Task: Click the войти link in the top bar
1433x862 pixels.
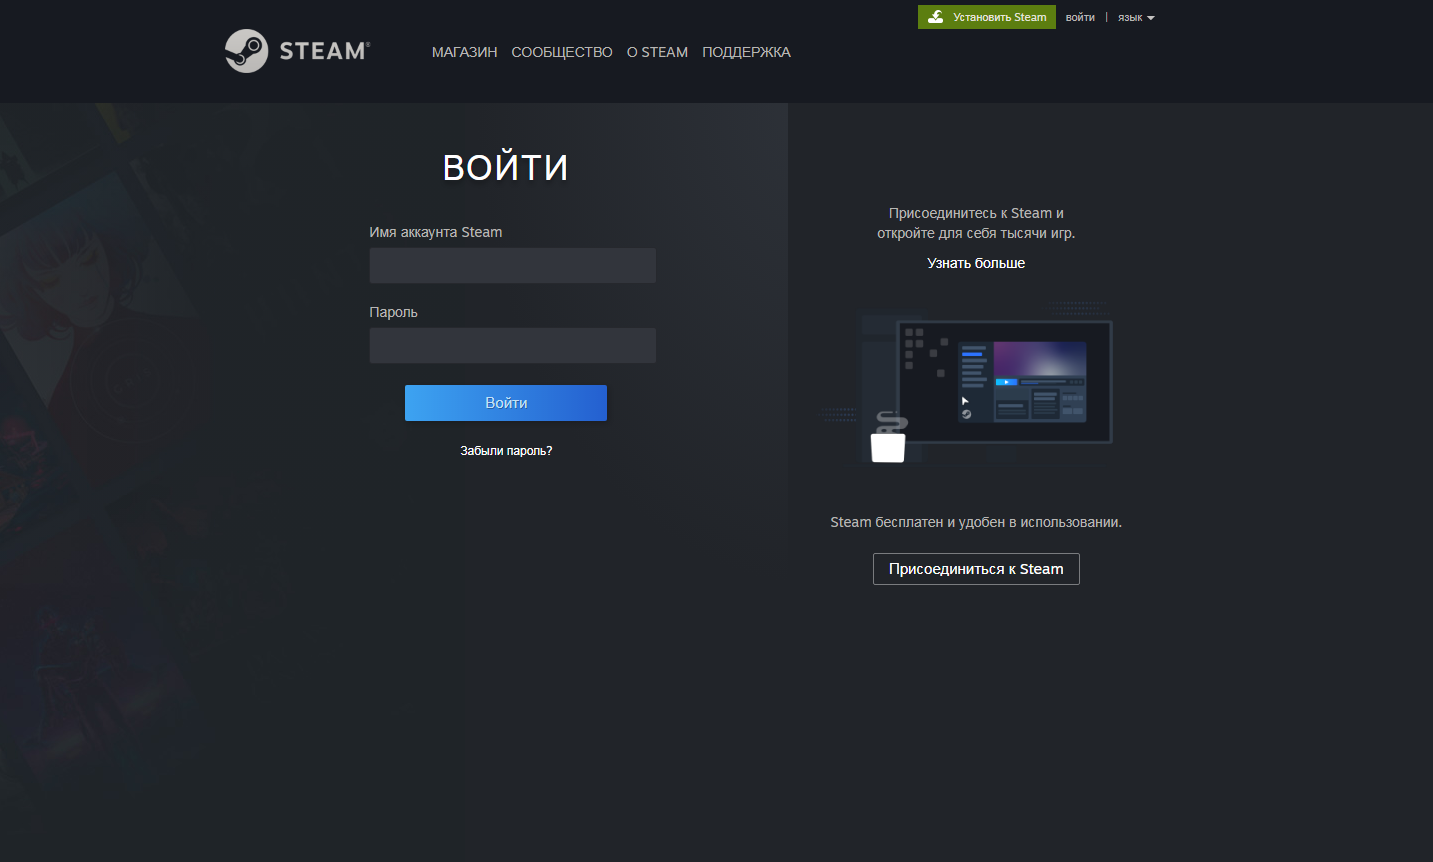Action: (1080, 17)
